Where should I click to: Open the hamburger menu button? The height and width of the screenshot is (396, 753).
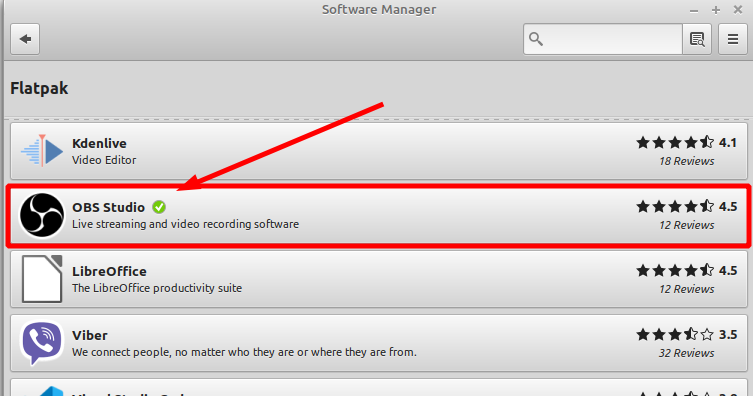point(732,39)
